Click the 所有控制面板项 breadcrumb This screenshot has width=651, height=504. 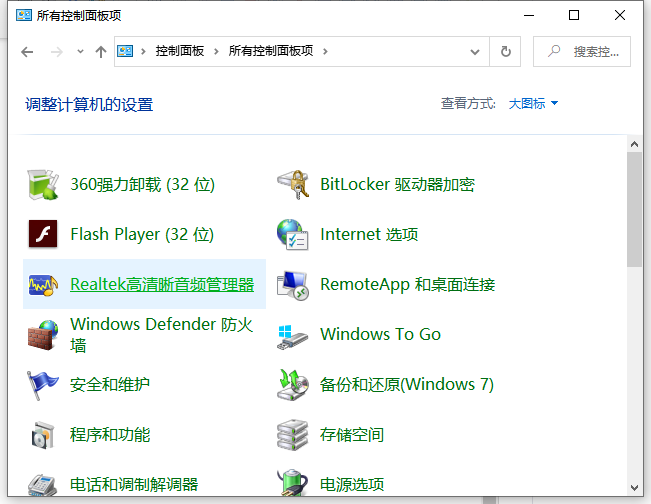tap(271, 51)
